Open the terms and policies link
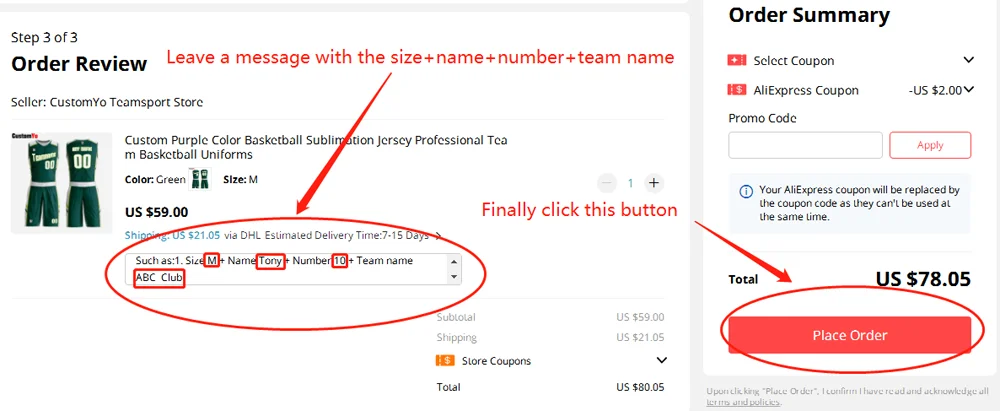Image resolution: width=1000 pixels, height=411 pixels. (x=742, y=402)
